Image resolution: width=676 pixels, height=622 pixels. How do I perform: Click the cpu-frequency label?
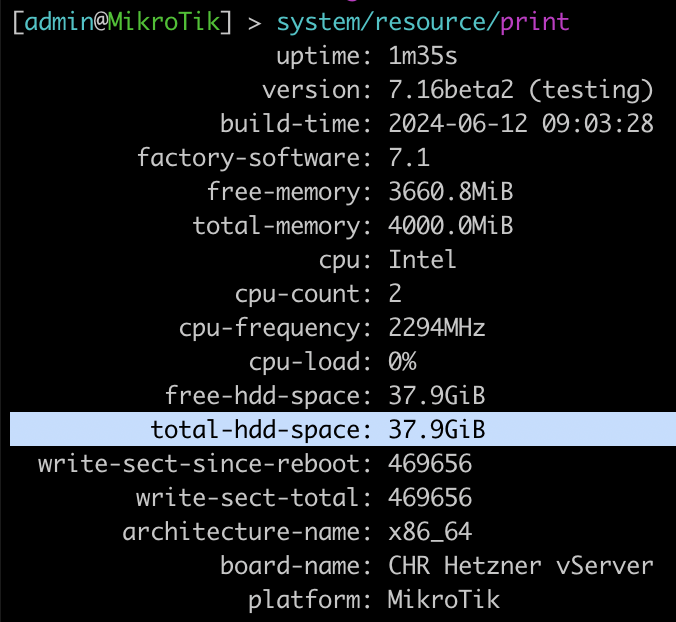point(275,329)
